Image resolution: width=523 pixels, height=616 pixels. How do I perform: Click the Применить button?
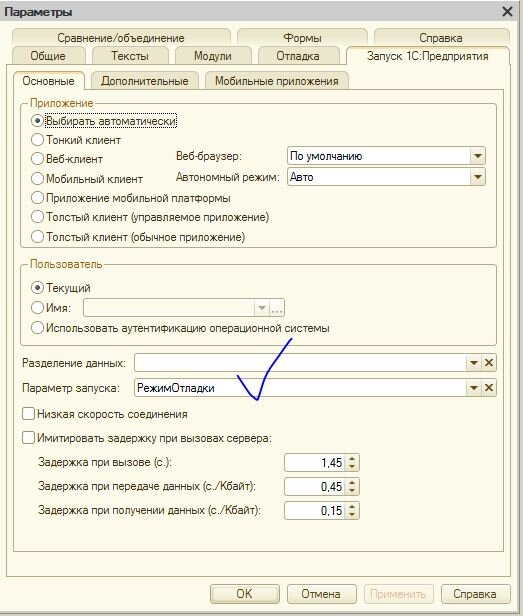point(398,594)
